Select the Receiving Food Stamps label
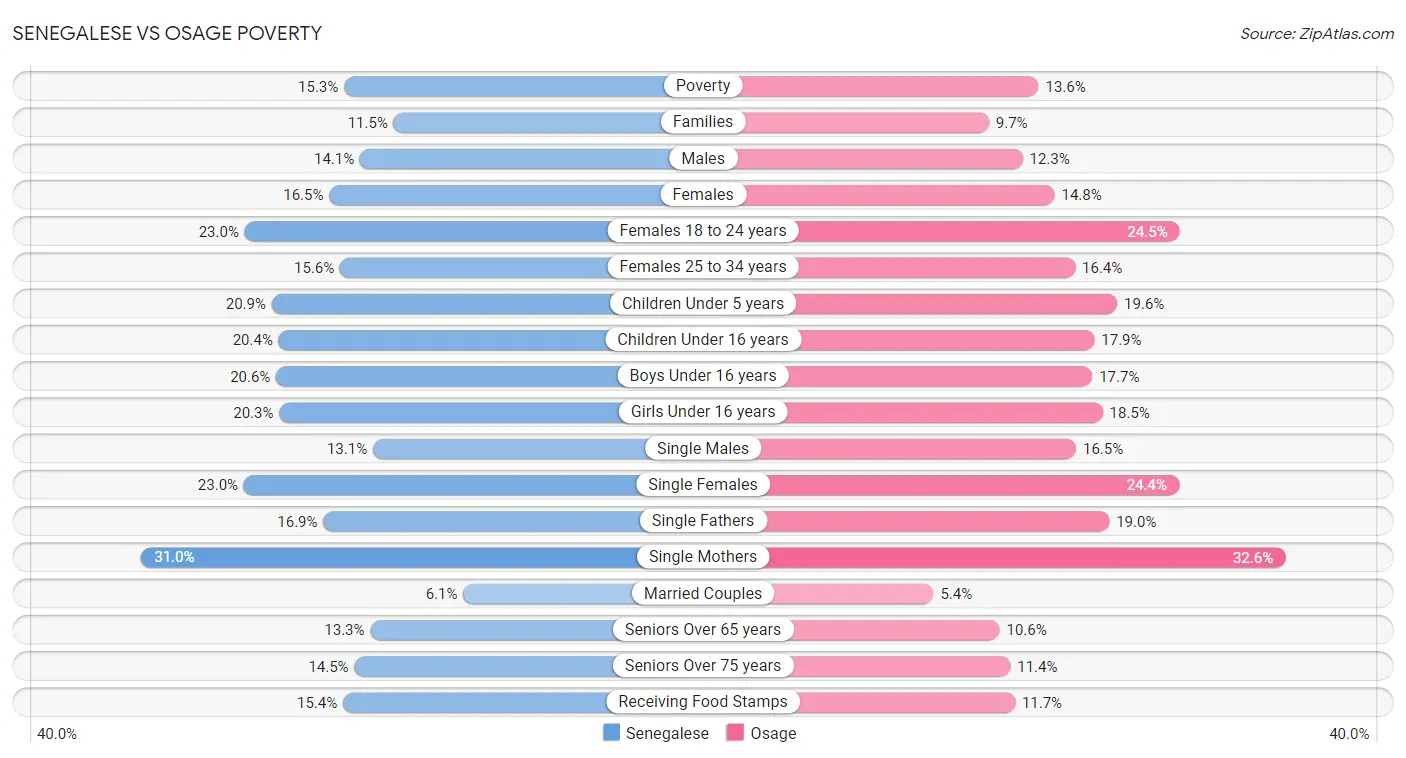This screenshot has width=1406, height=758. coord(703,702)
